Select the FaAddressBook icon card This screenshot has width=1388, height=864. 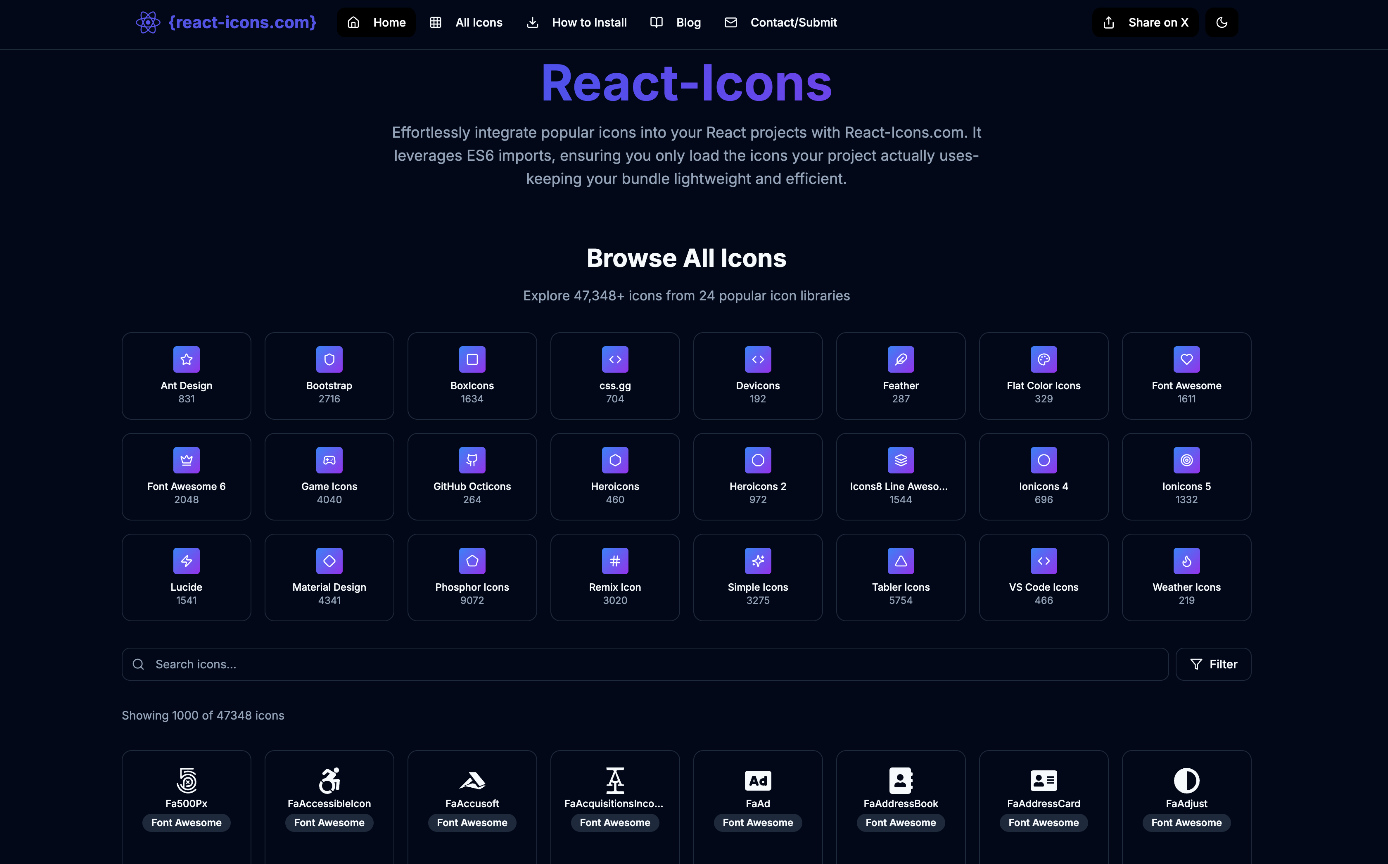tap(901, 807)
